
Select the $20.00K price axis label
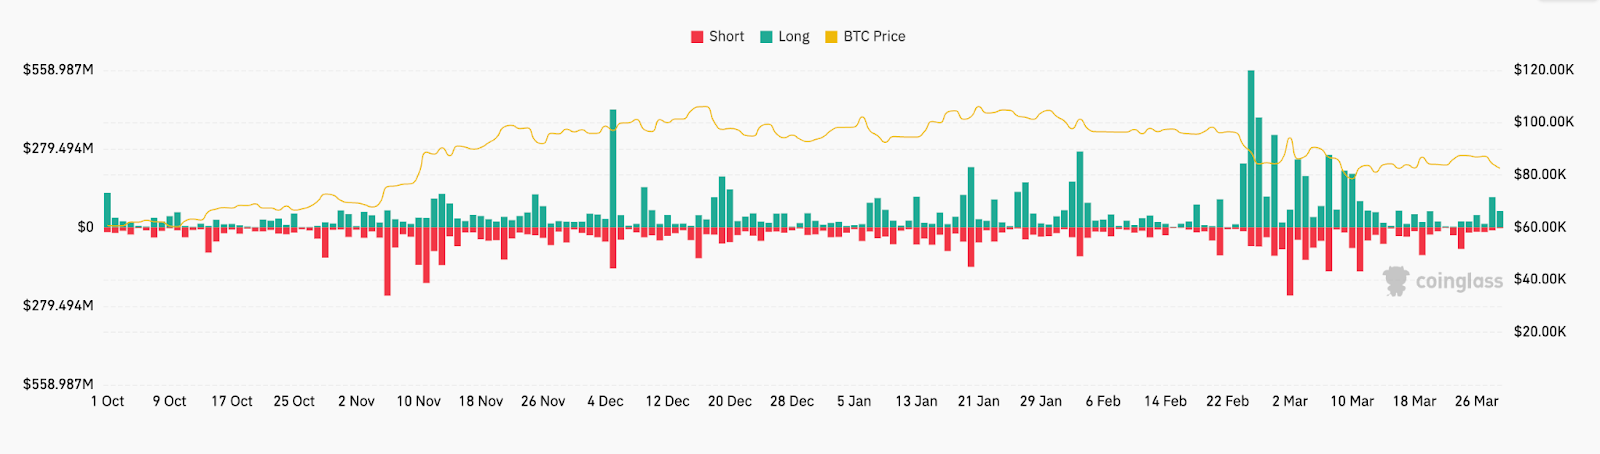coord(1540,331)
